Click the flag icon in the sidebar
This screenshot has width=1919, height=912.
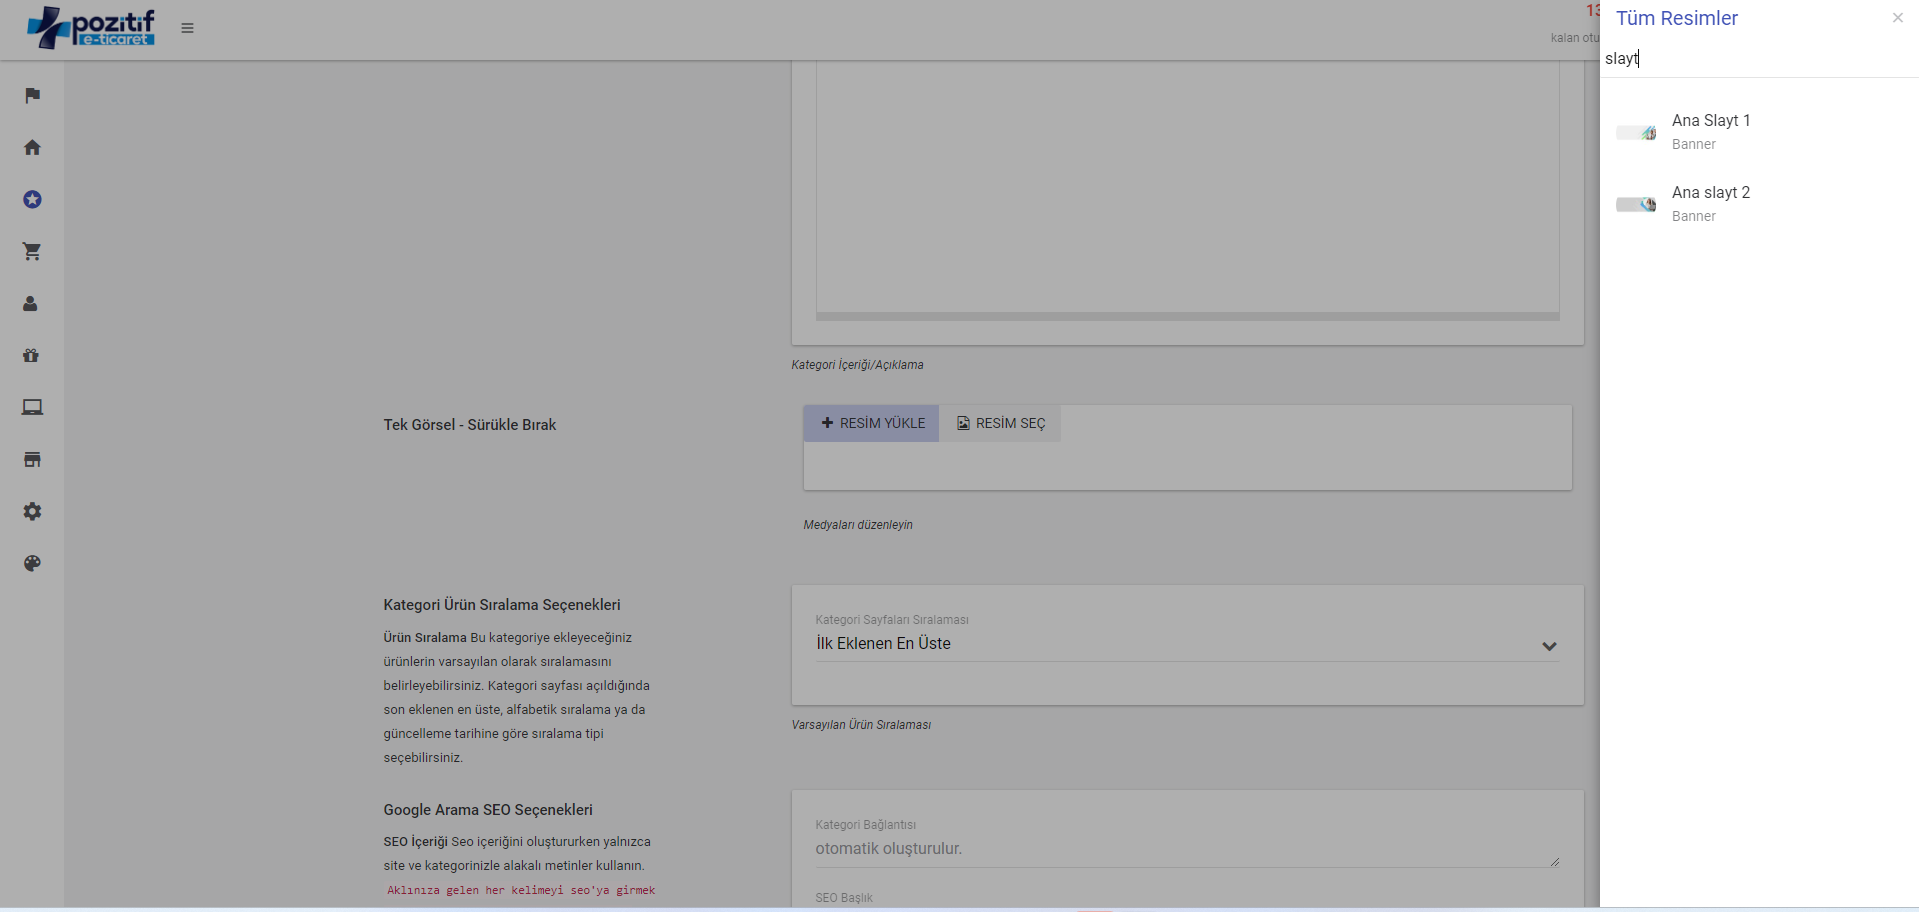pos(32,95)
